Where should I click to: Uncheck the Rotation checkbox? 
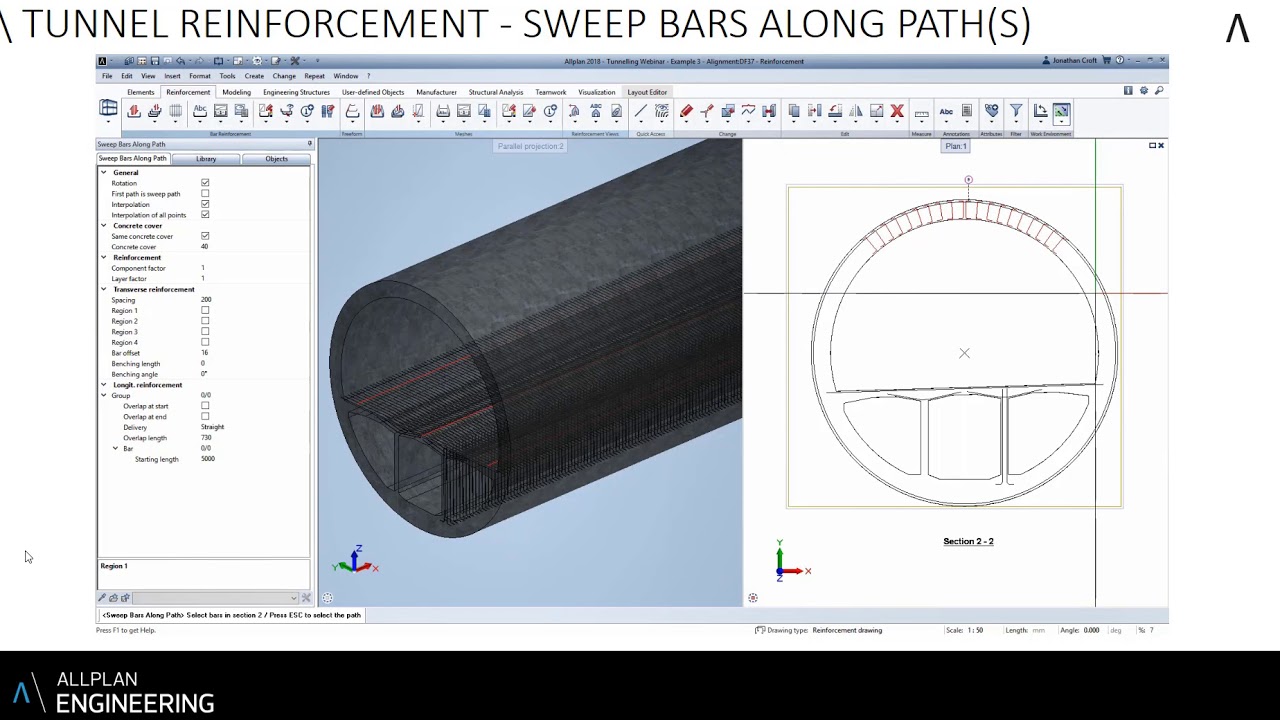point(205,183)
